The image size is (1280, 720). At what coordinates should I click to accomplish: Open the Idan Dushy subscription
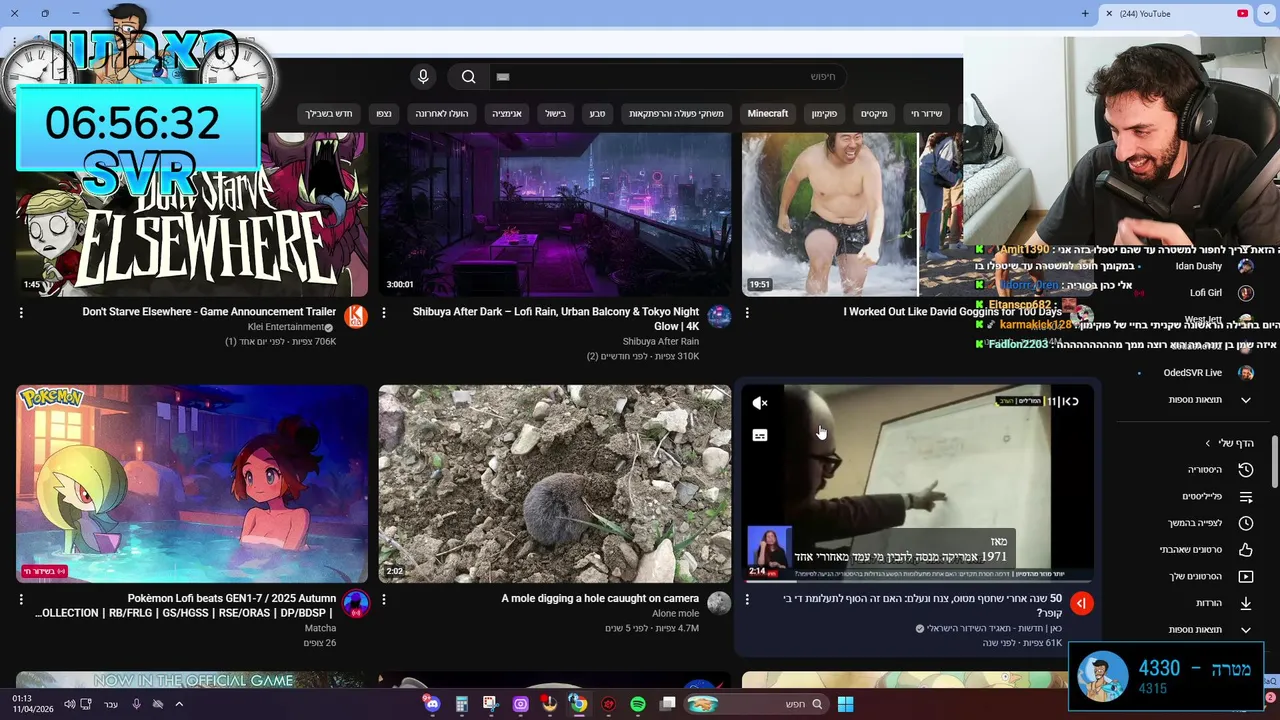(x=1199, y=266)
